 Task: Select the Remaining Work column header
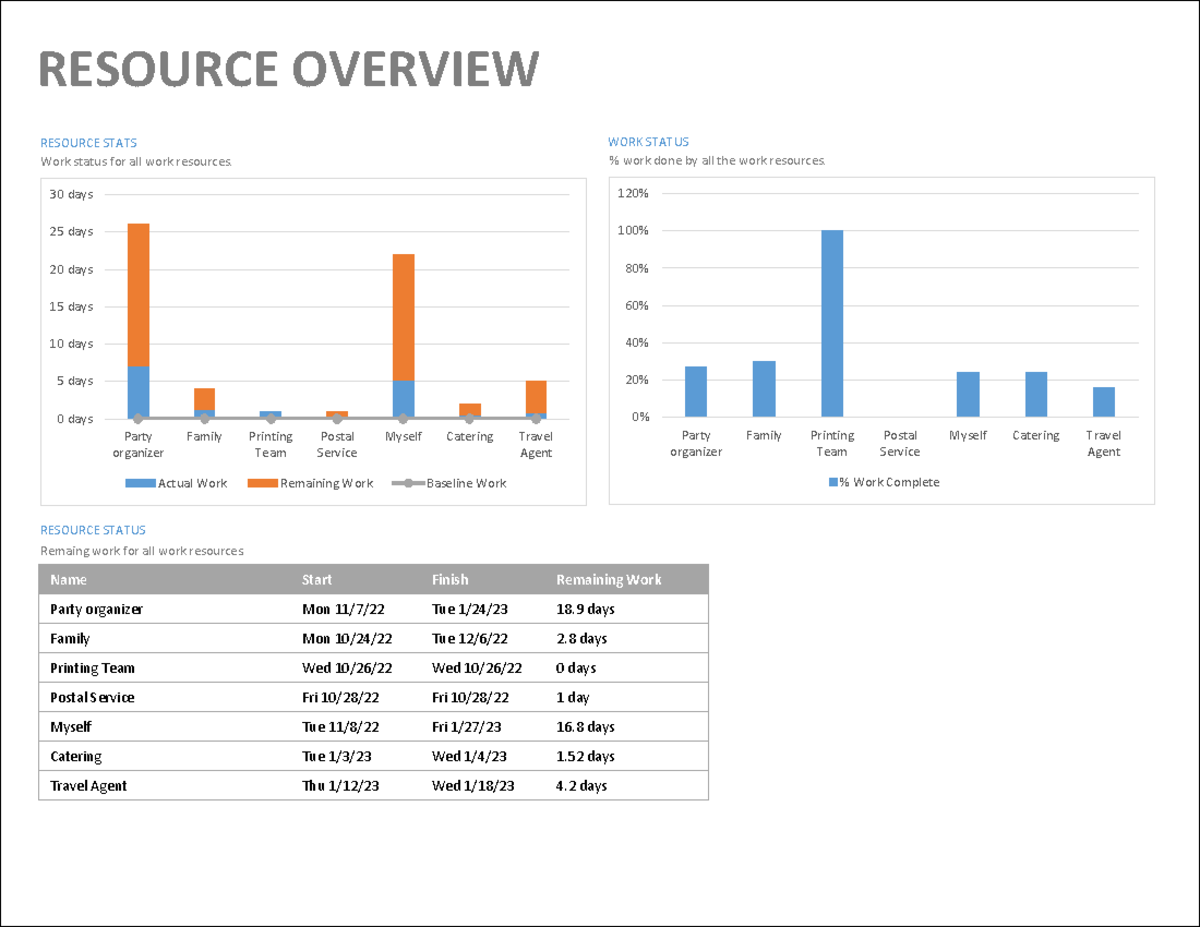611,579
